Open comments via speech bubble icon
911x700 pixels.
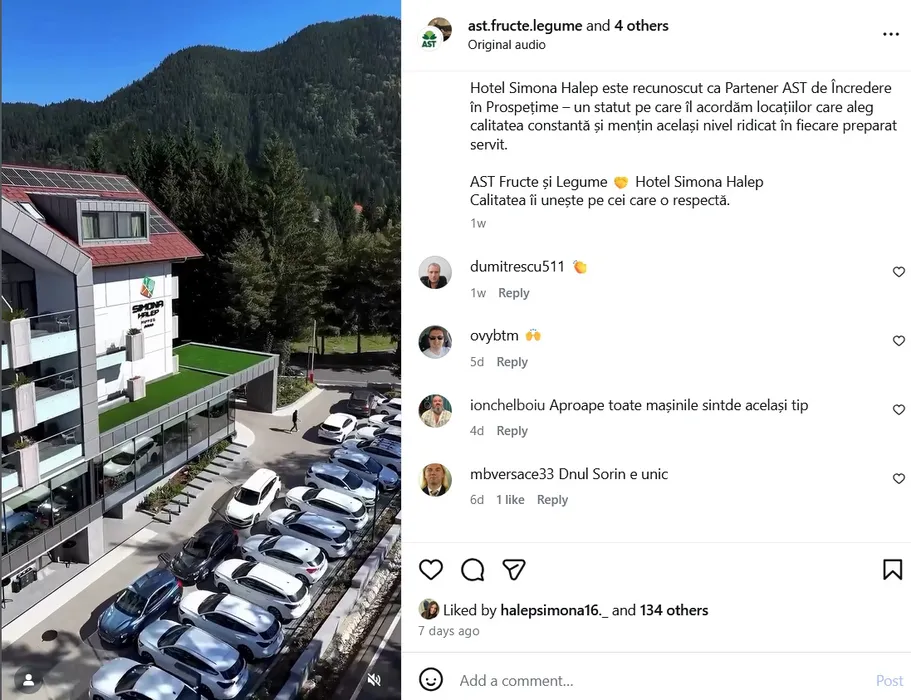[x=472, y=569]
